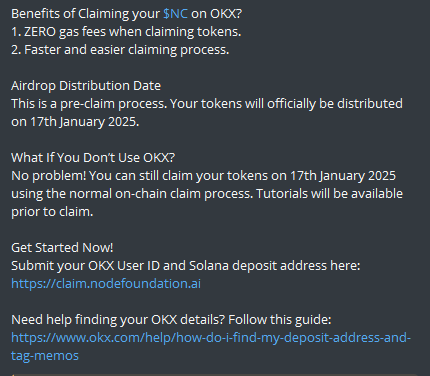Open the $NC cashtag link
The width and height of the screenshot is (430, 376).
pyautogui.click(x=175, y=14)
